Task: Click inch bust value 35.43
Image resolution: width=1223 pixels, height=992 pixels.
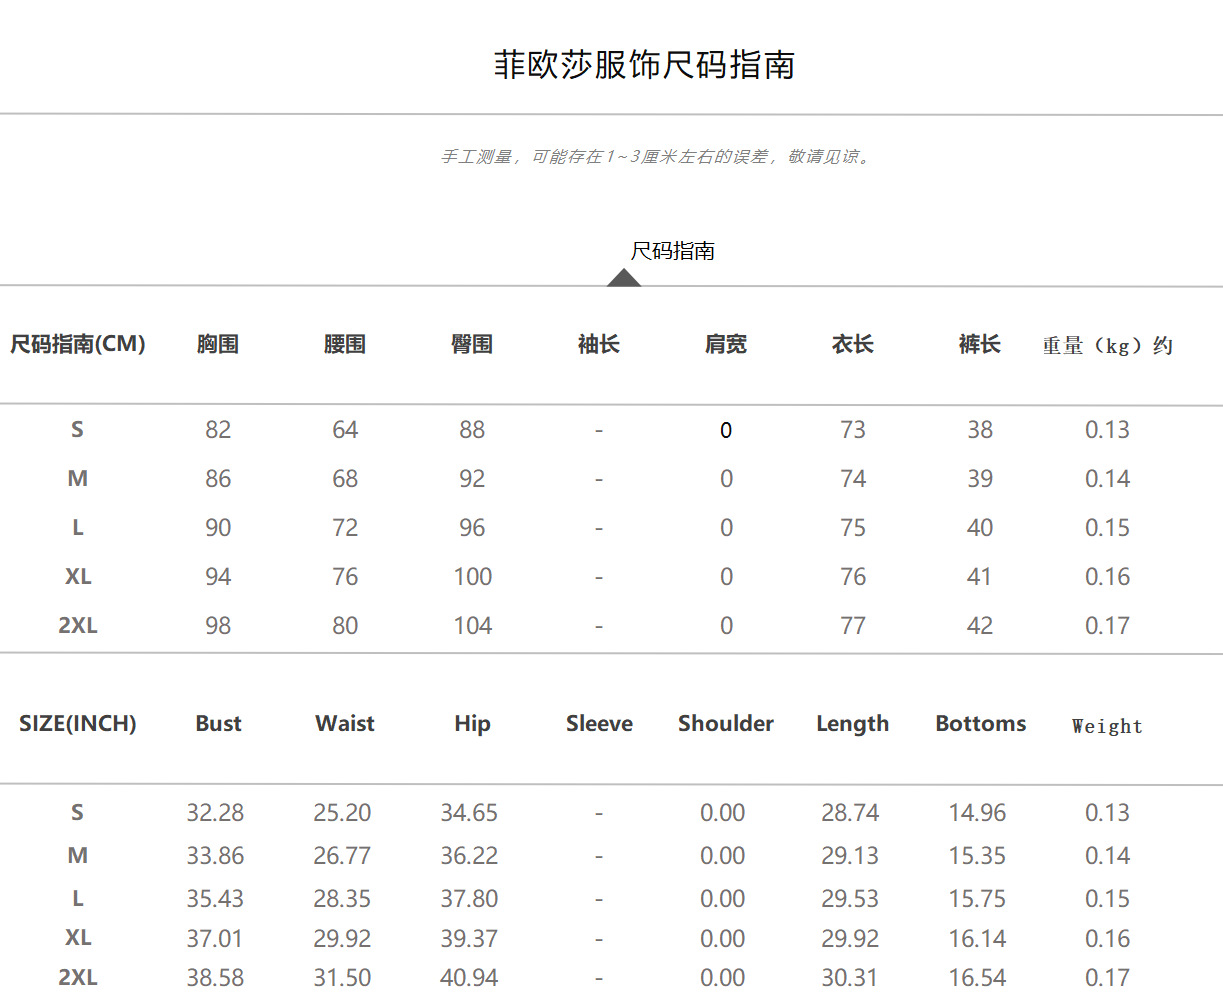Action: 215,899
